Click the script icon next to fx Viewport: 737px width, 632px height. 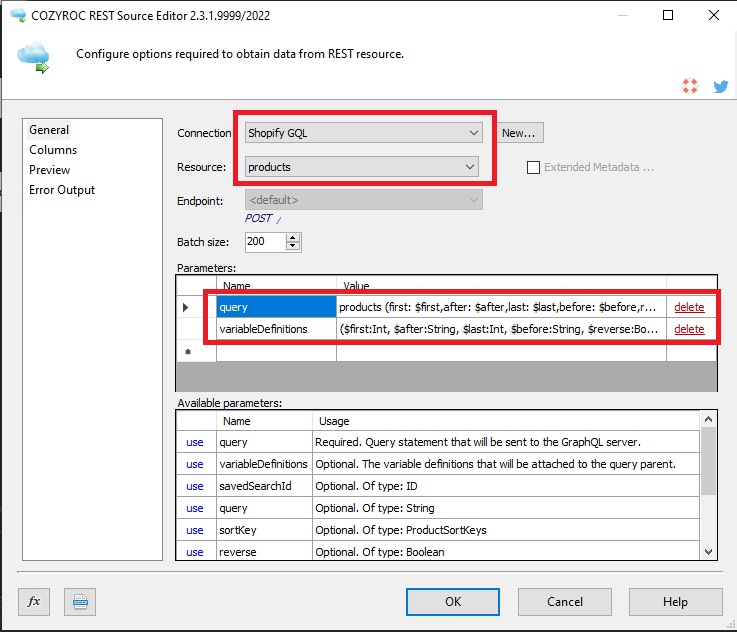(x=80, y=601)
